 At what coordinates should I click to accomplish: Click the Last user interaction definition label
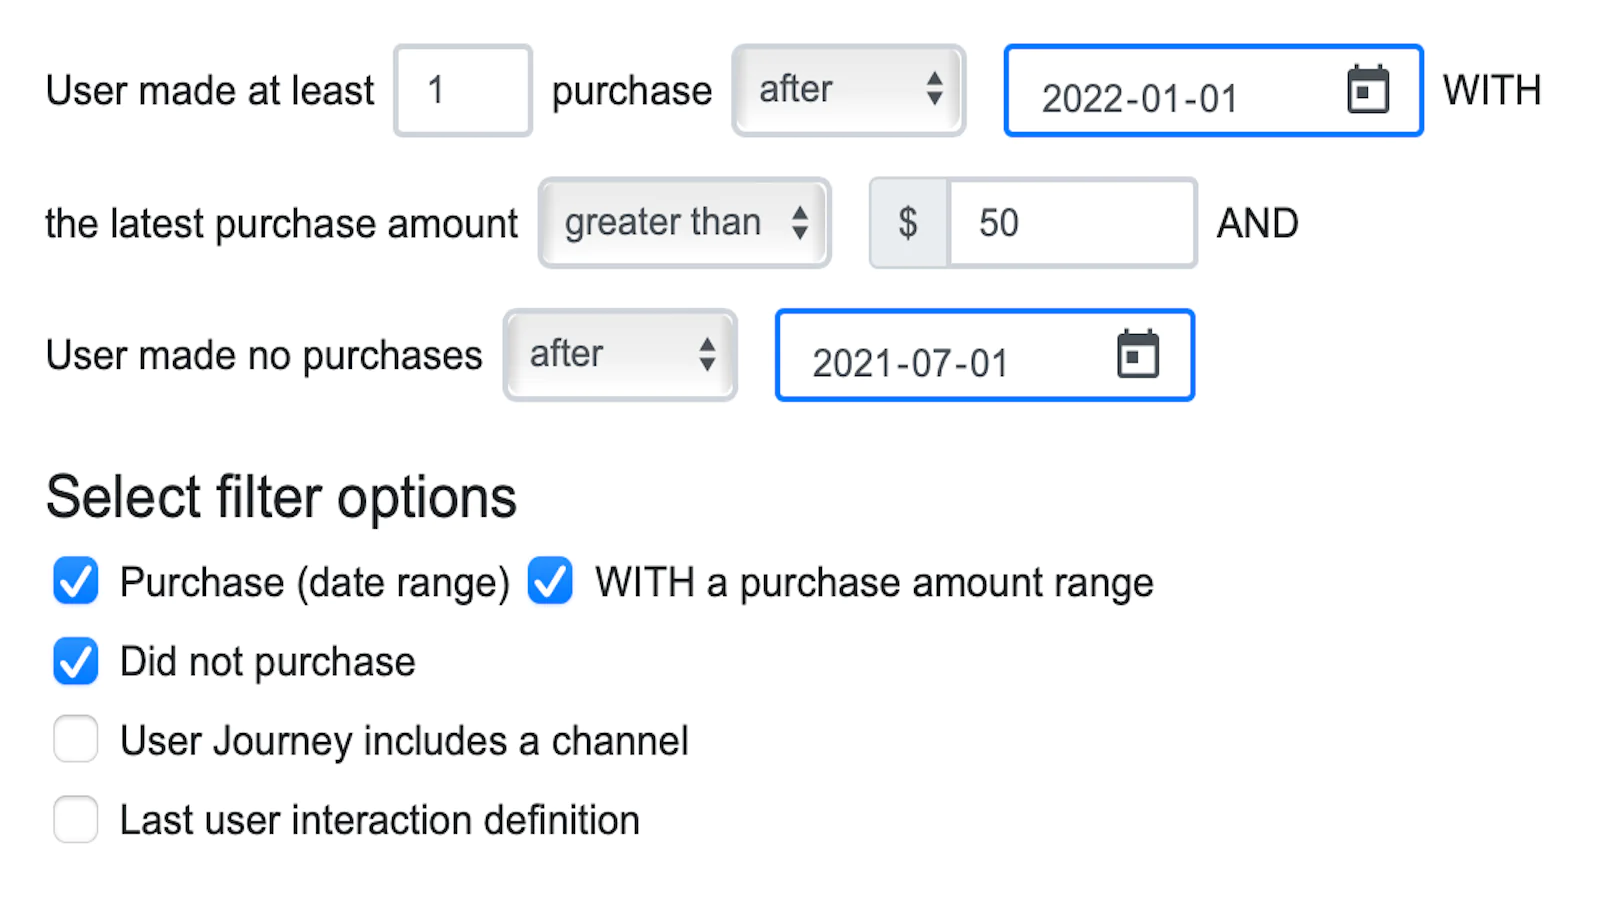pos(379,820)
